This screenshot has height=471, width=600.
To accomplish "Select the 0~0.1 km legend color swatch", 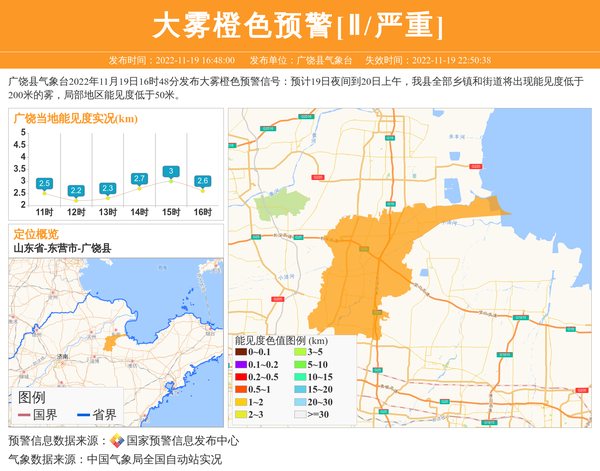I will pos(240,353).
